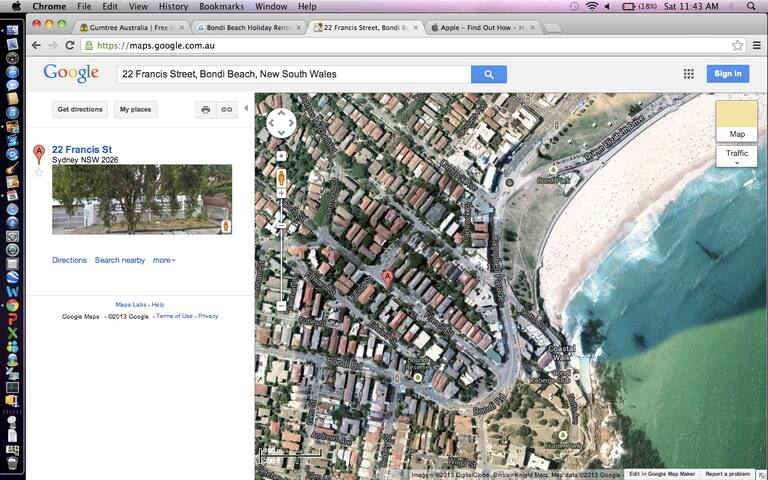
Task: Click the Chrome address bar
Action: (411, 46)
